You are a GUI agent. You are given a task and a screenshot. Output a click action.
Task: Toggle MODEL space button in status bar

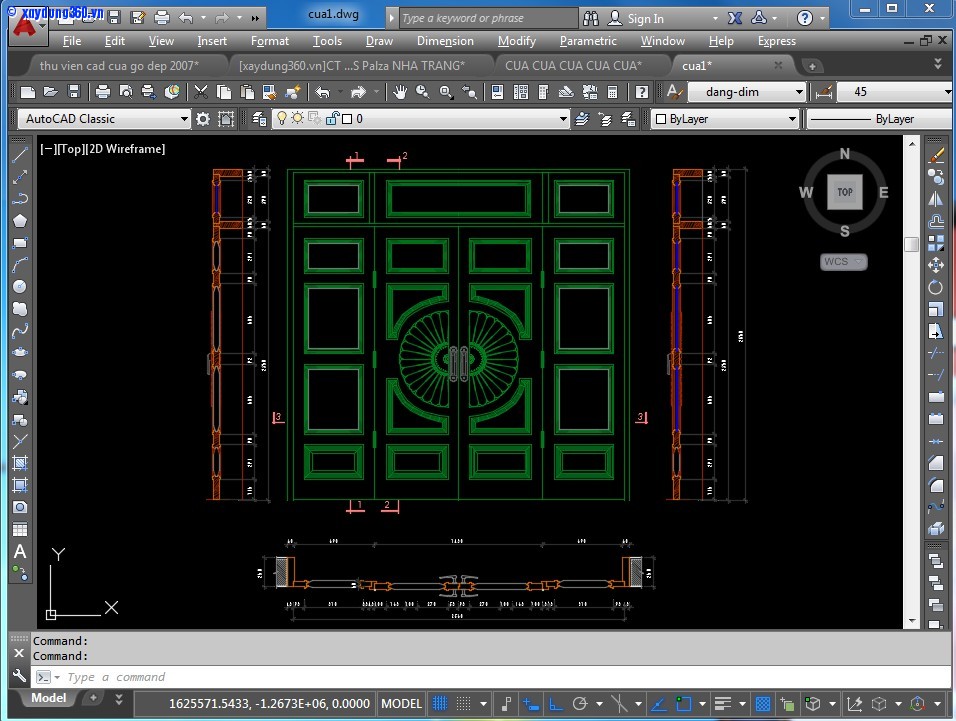click(401, 704)
